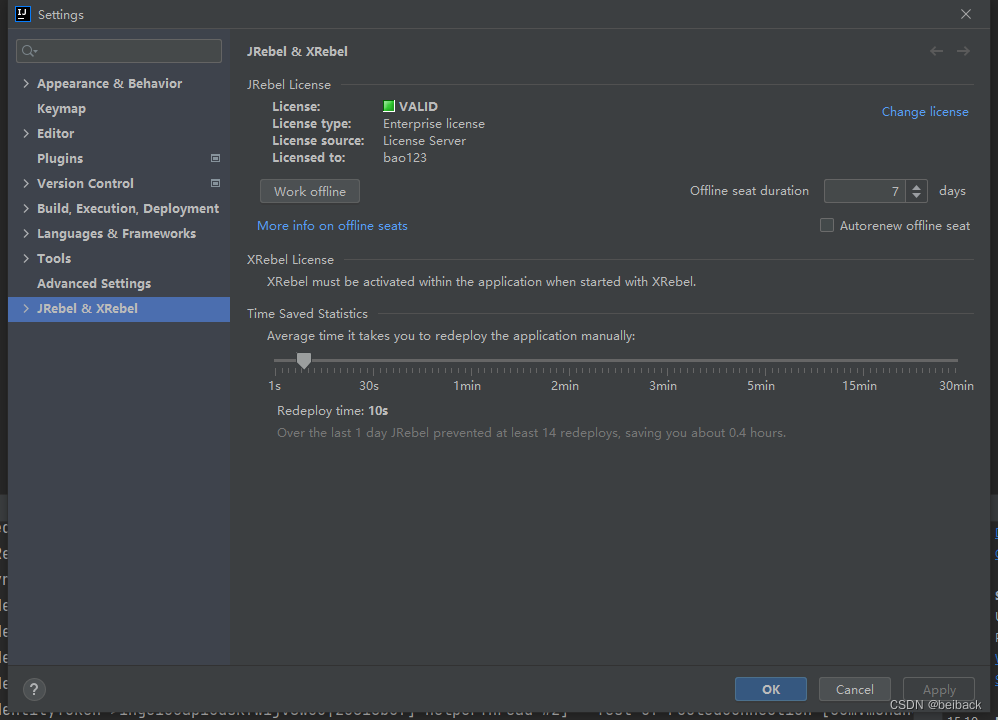The width and height of the screenshot is (998, 720).
Task: Increase offline seat duration with up arrow
Action: [x=917, y=187]
